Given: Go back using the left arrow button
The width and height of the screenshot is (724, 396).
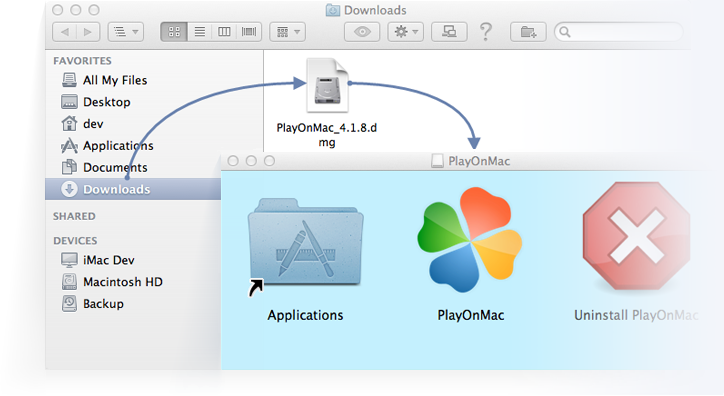Looking at the screenshot, I should click(x=65, y=32).
